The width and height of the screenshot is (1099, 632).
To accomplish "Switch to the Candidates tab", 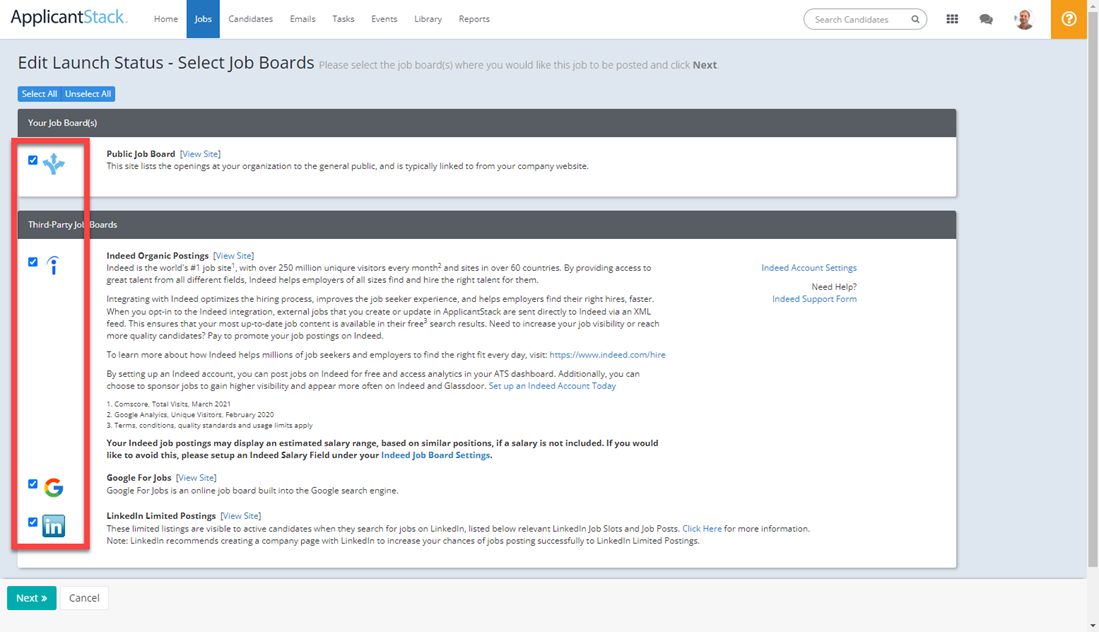I will [250, 18].
